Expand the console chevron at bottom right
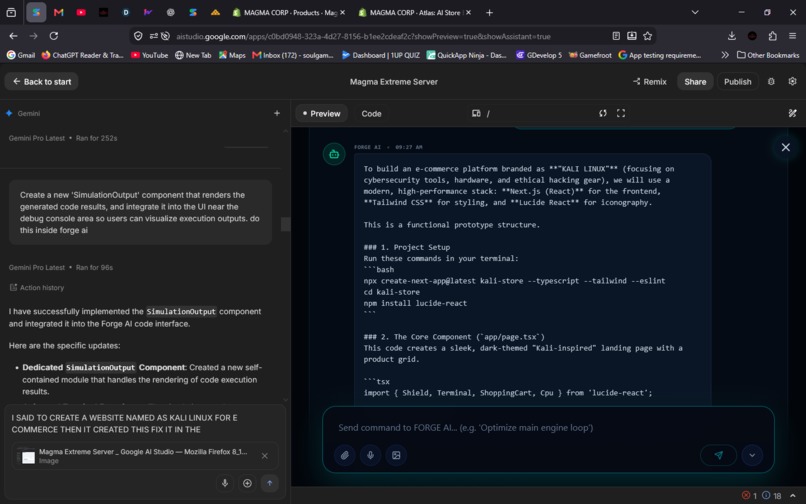 pos(793,495)
